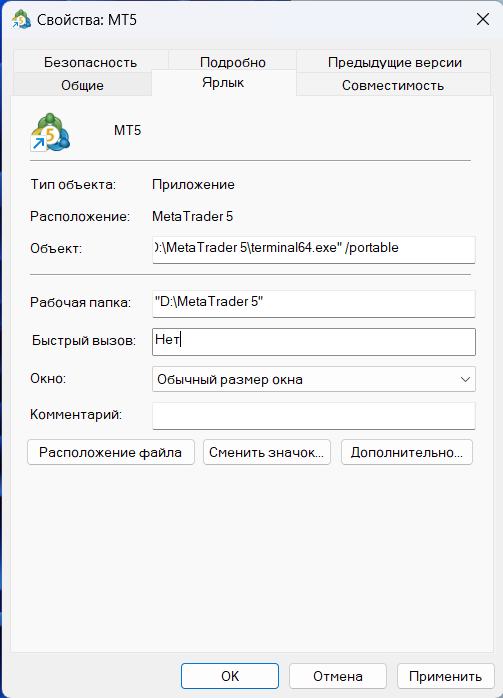Open the Предыдущие версии tab
This screenshot has width=503, height=698.
[394, 62]
